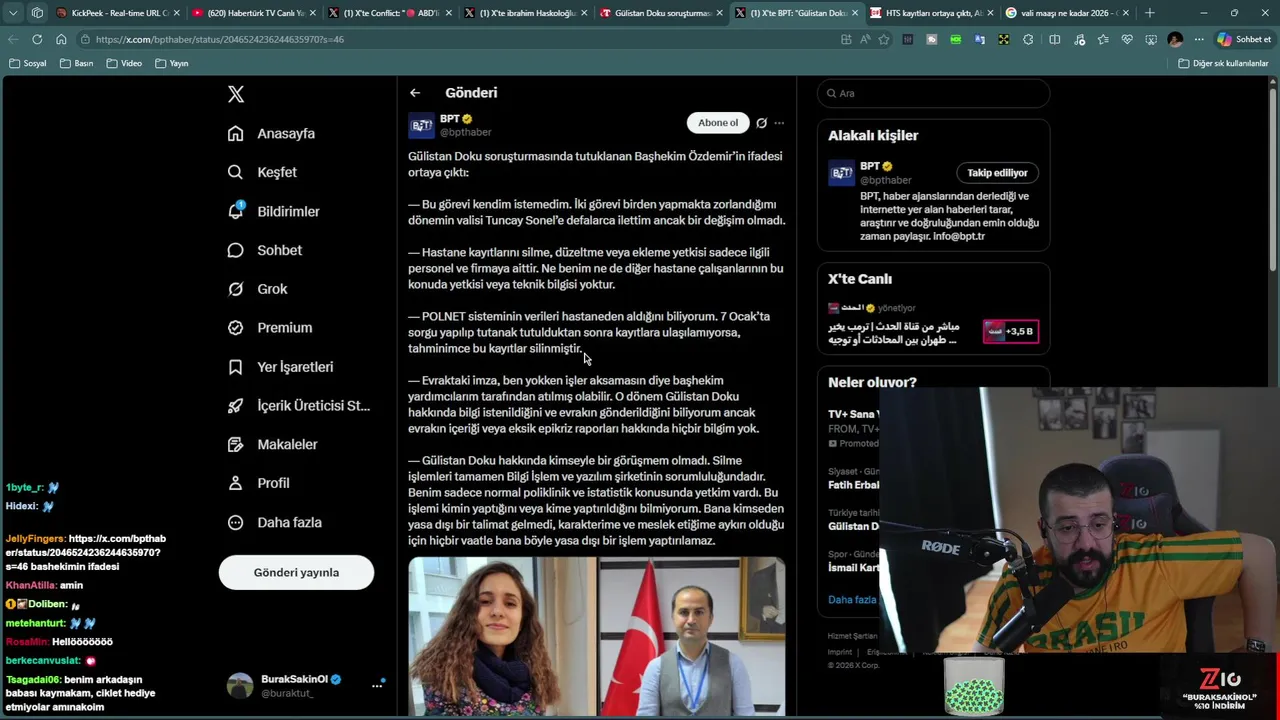Click Daha fazla link under trends
This screenshot has width=1280, height=720.
pyautogui.click(x=852, y=600)
